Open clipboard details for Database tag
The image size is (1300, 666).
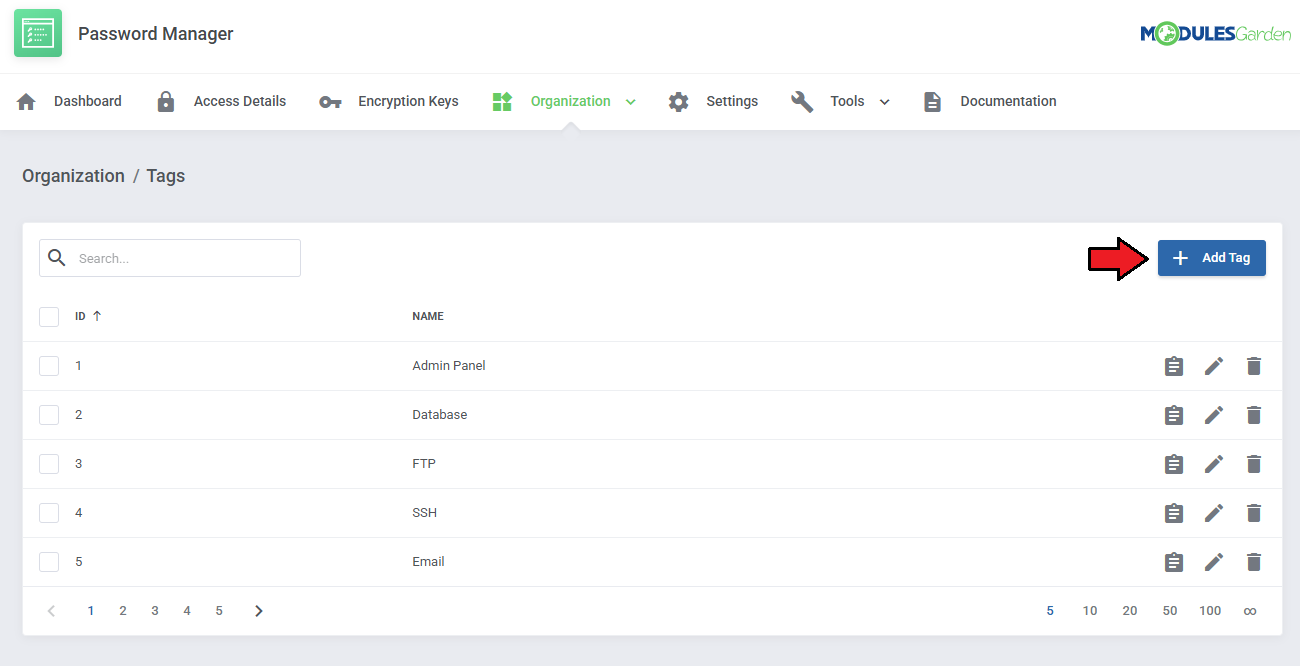(1174, 415)
